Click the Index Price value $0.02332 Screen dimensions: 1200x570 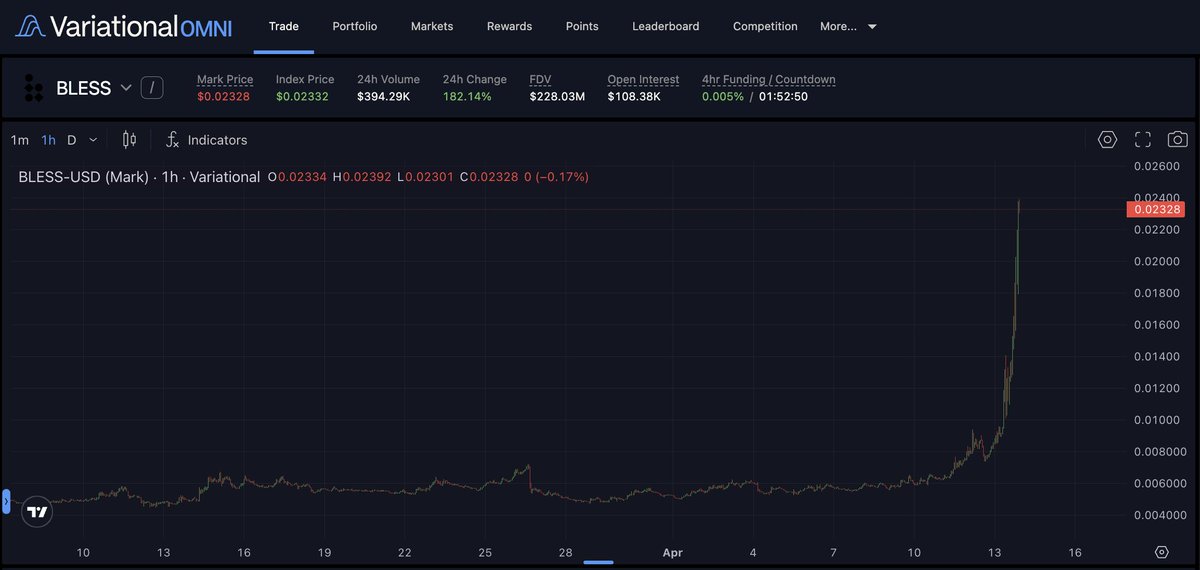(304, 96)
